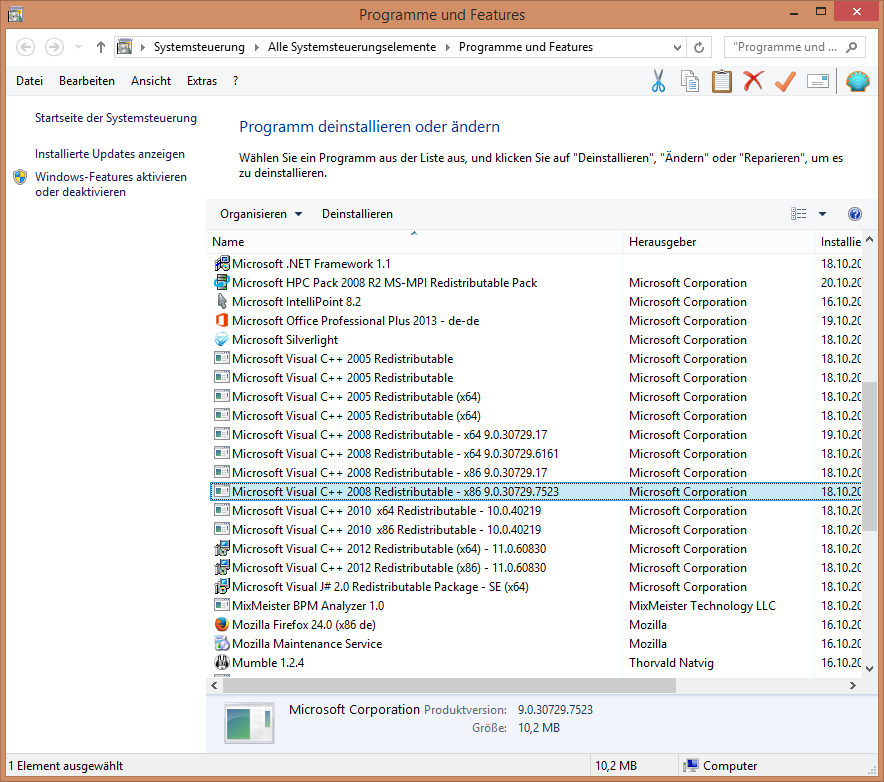Open the Organisieren dropdown
The width and height of the screenshot is (884, 782).
tap(261, 214)
